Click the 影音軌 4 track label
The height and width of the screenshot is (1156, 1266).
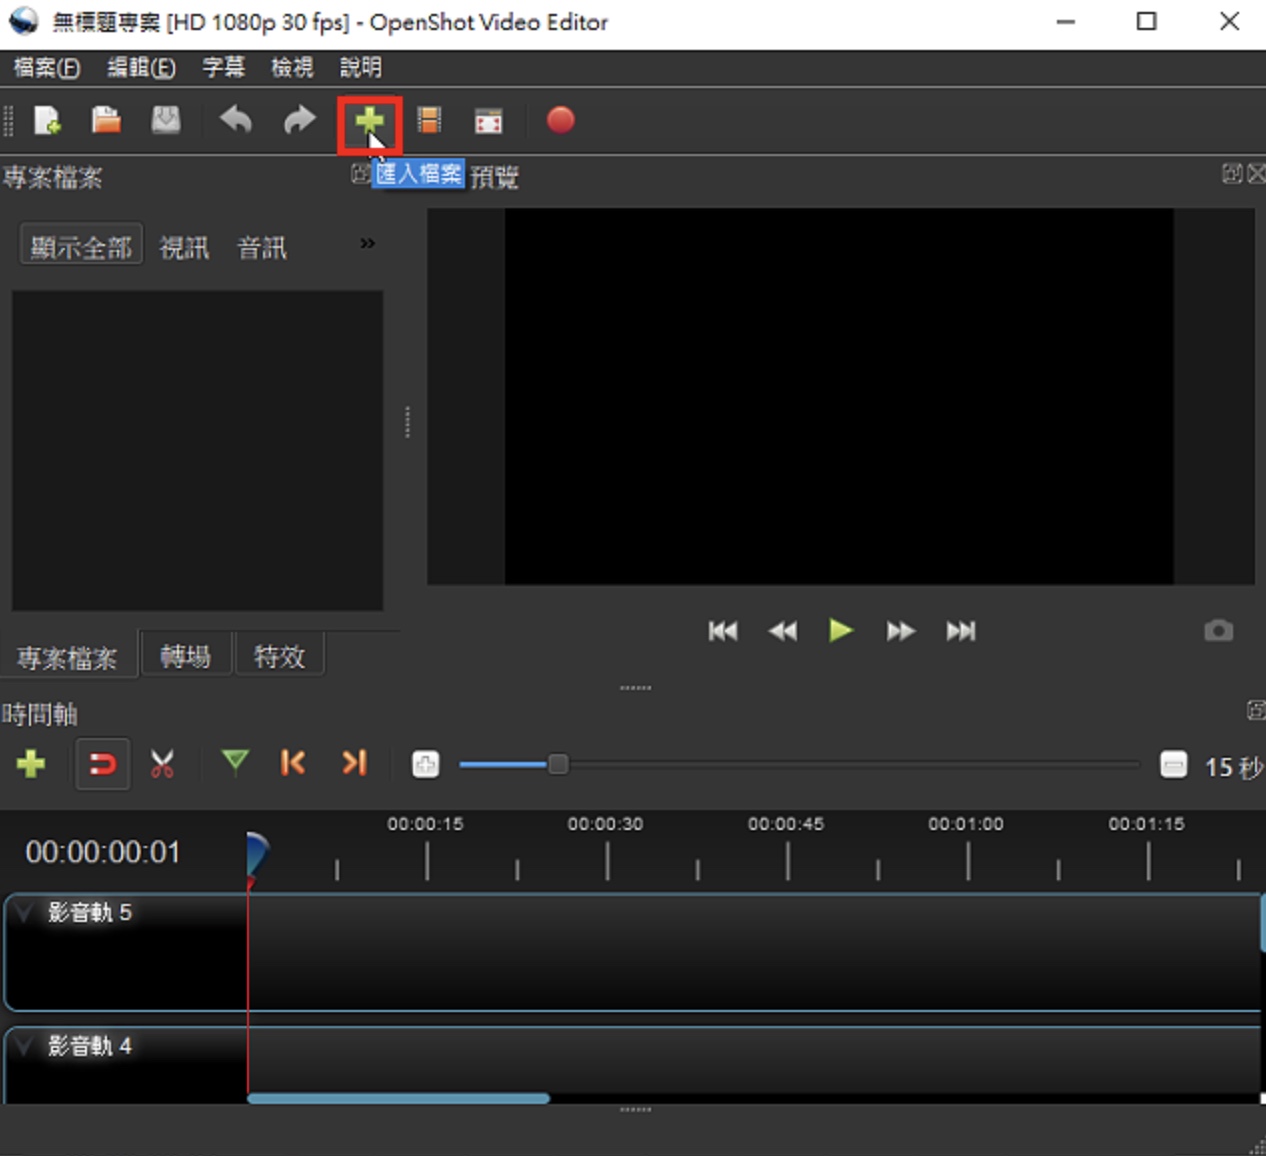tap(90, 1046)
